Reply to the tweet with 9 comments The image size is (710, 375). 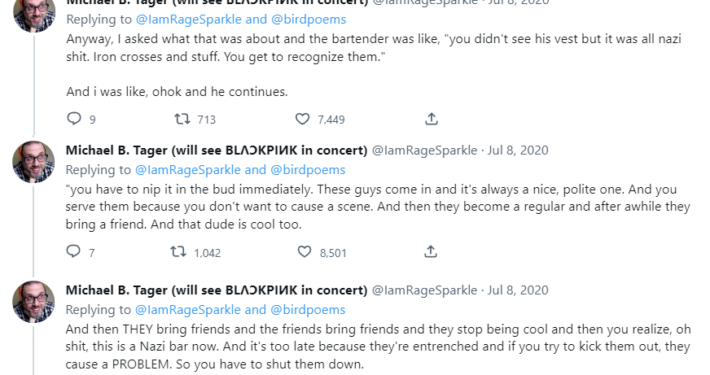tap(74, 119)
